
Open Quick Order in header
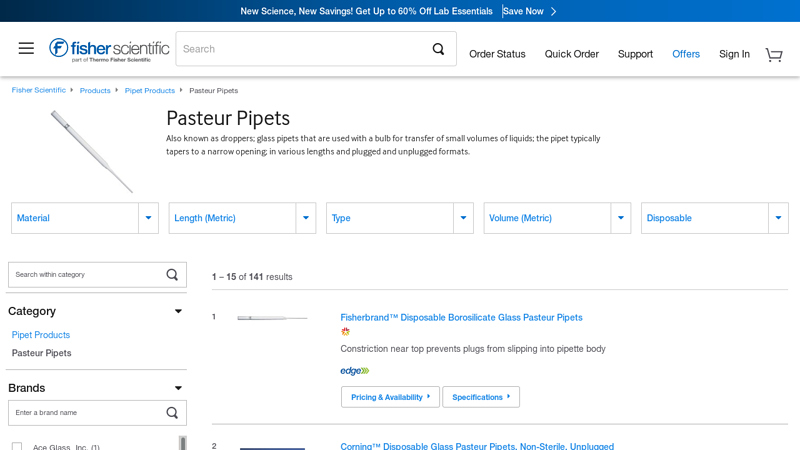[x=571, y=54]
